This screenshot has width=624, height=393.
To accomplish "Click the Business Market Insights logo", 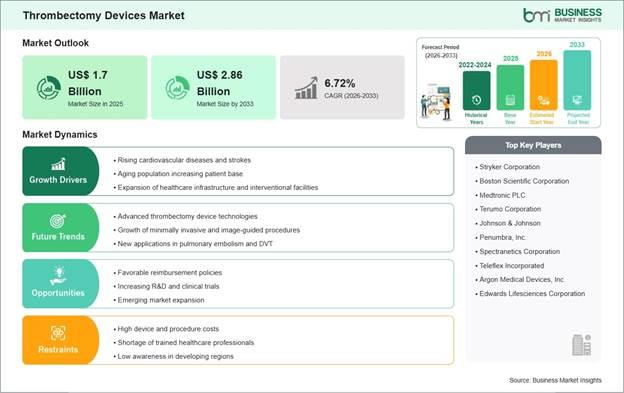I will coord(562,15).
